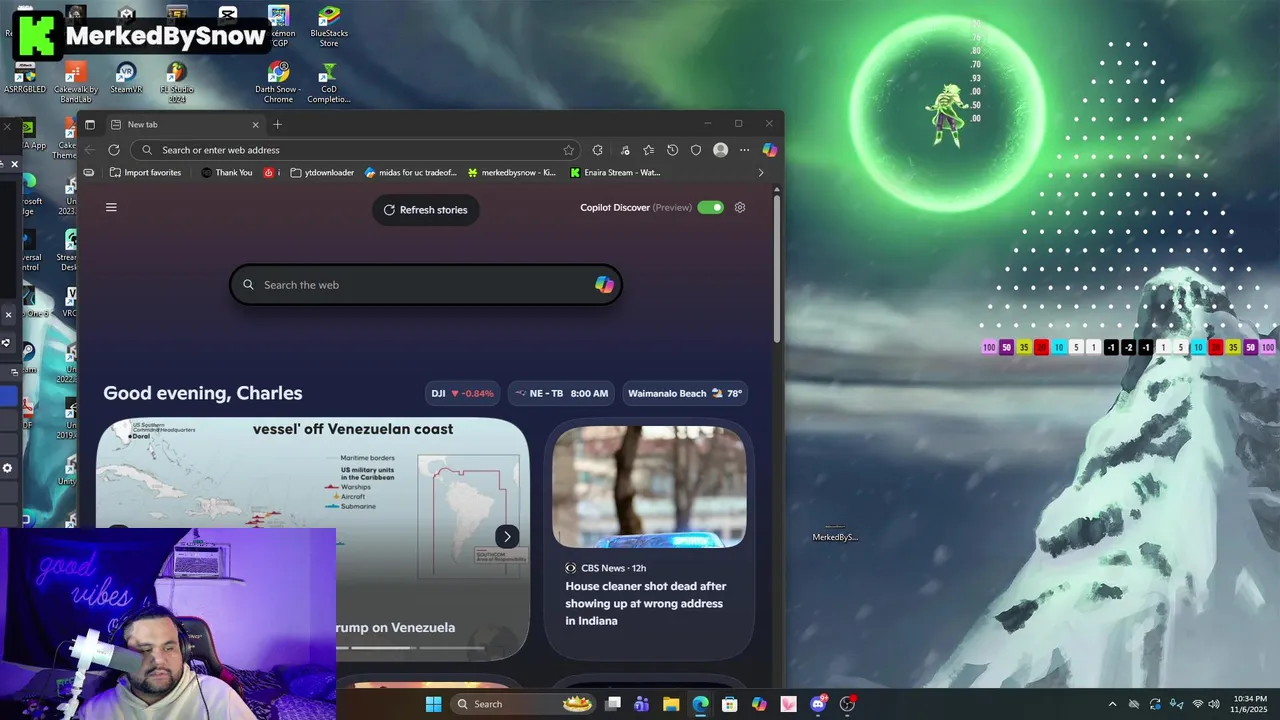Open volume control in system tray

click(x=1216, y=704)
